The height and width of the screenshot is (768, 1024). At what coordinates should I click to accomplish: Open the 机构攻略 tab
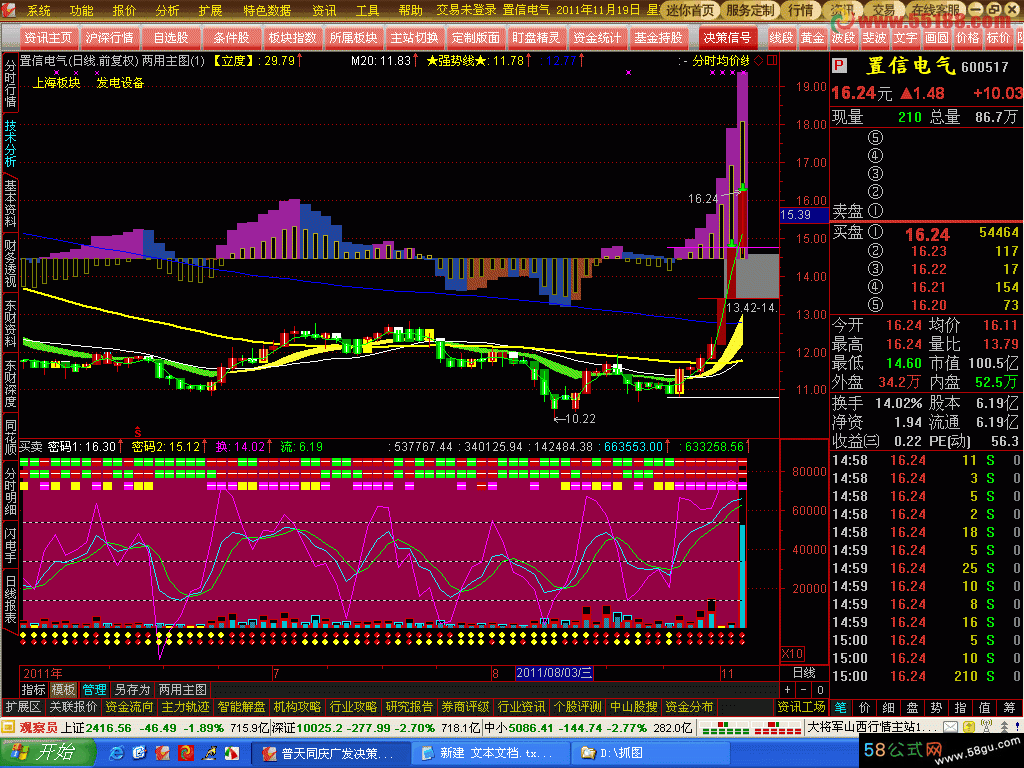coord(297,707)
